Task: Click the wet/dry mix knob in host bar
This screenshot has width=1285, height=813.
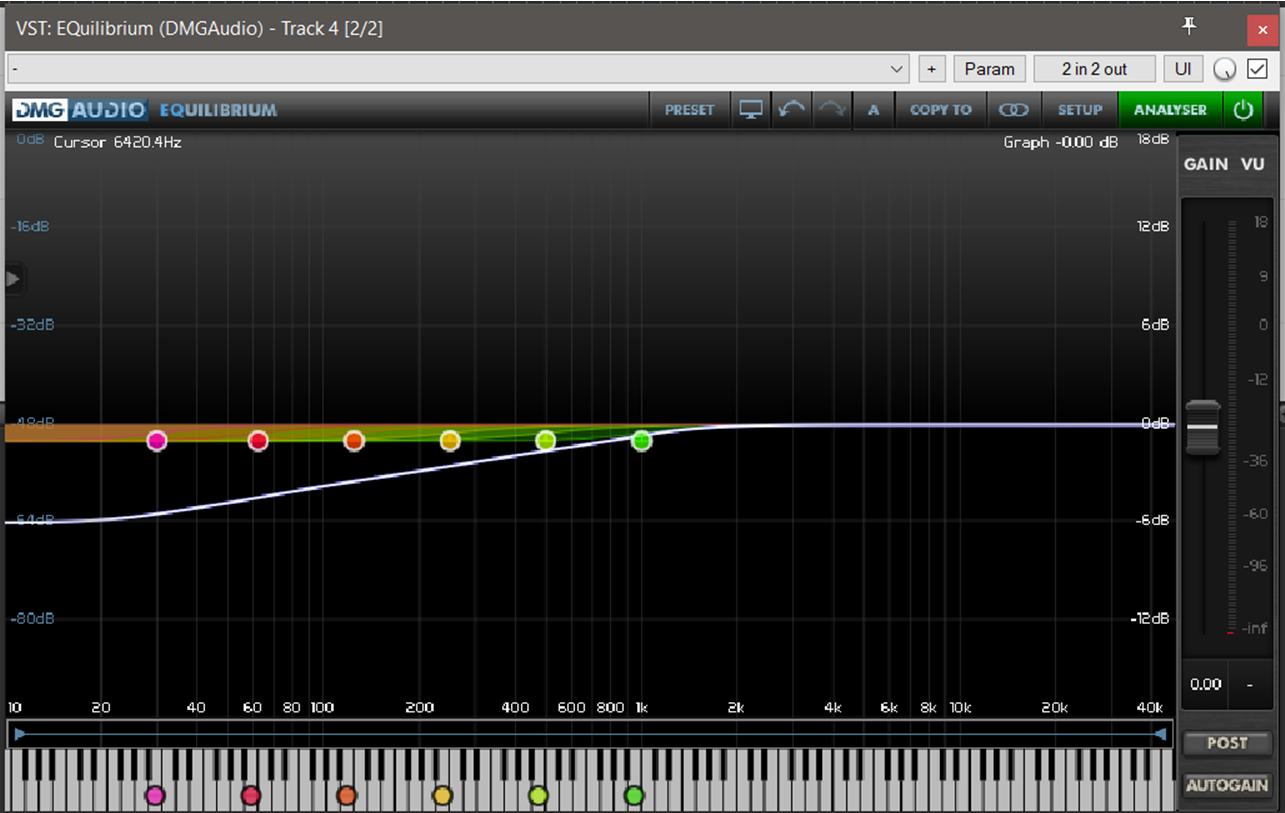Action: pos(1225,69)
